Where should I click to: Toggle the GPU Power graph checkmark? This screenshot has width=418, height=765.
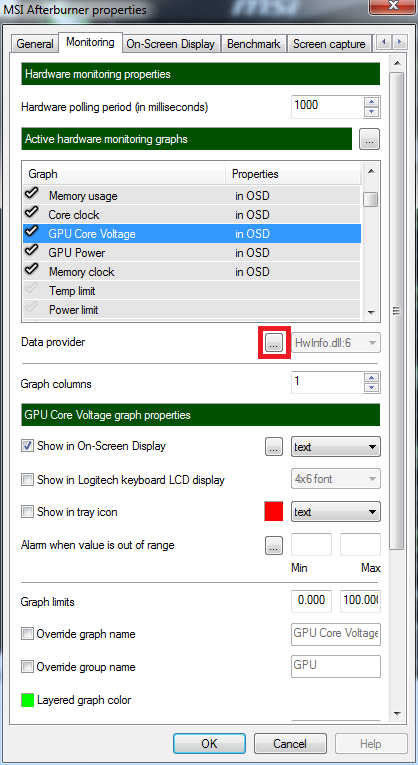(32, 251)
